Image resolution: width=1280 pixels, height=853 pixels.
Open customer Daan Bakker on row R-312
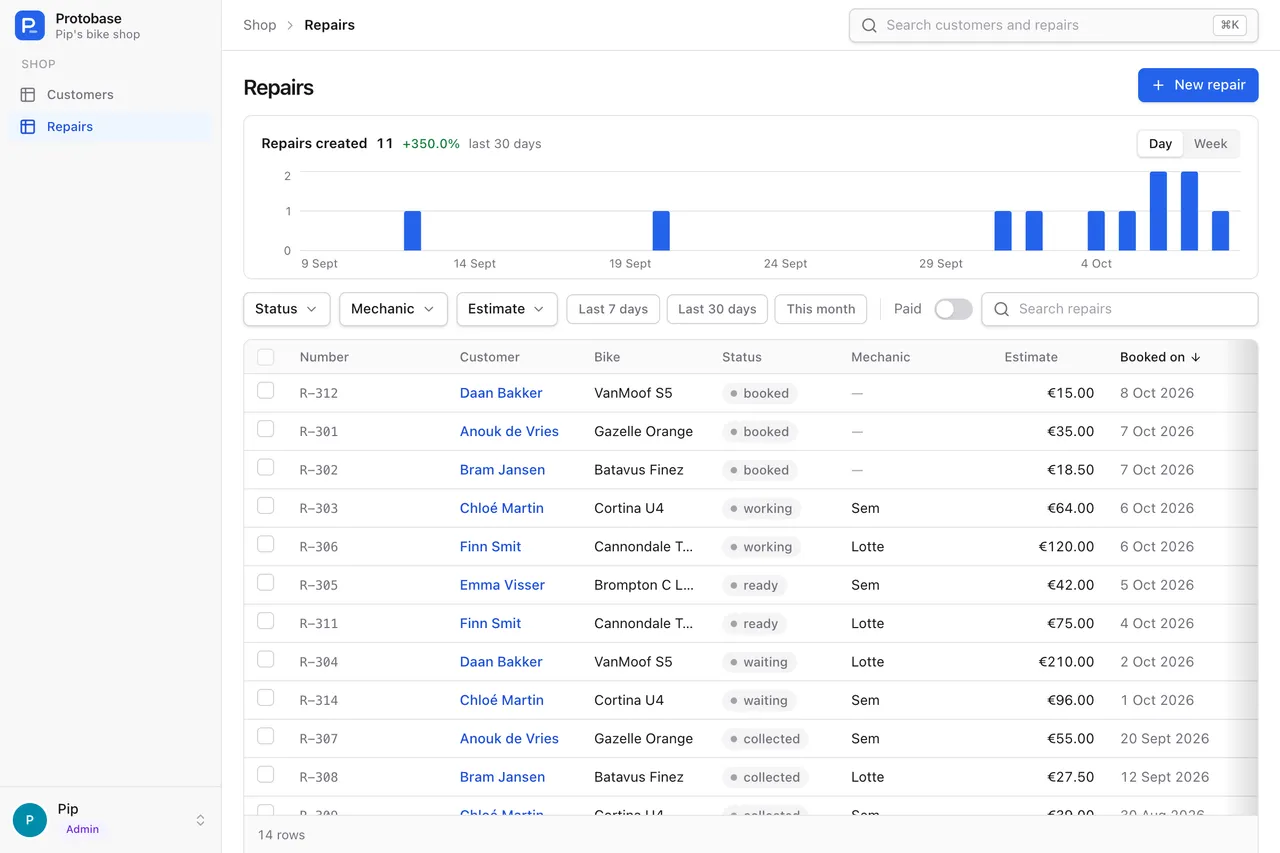(501, 393)
